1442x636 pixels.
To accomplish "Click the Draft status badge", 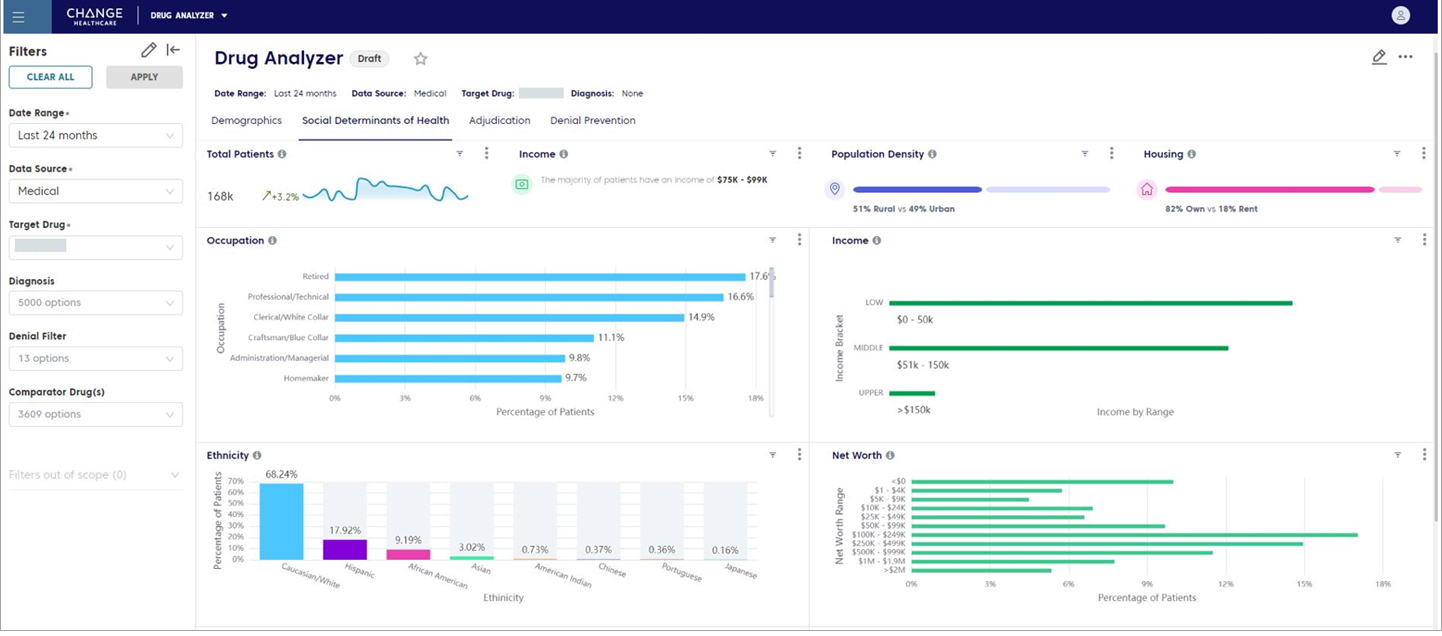I will coord(370,59).
